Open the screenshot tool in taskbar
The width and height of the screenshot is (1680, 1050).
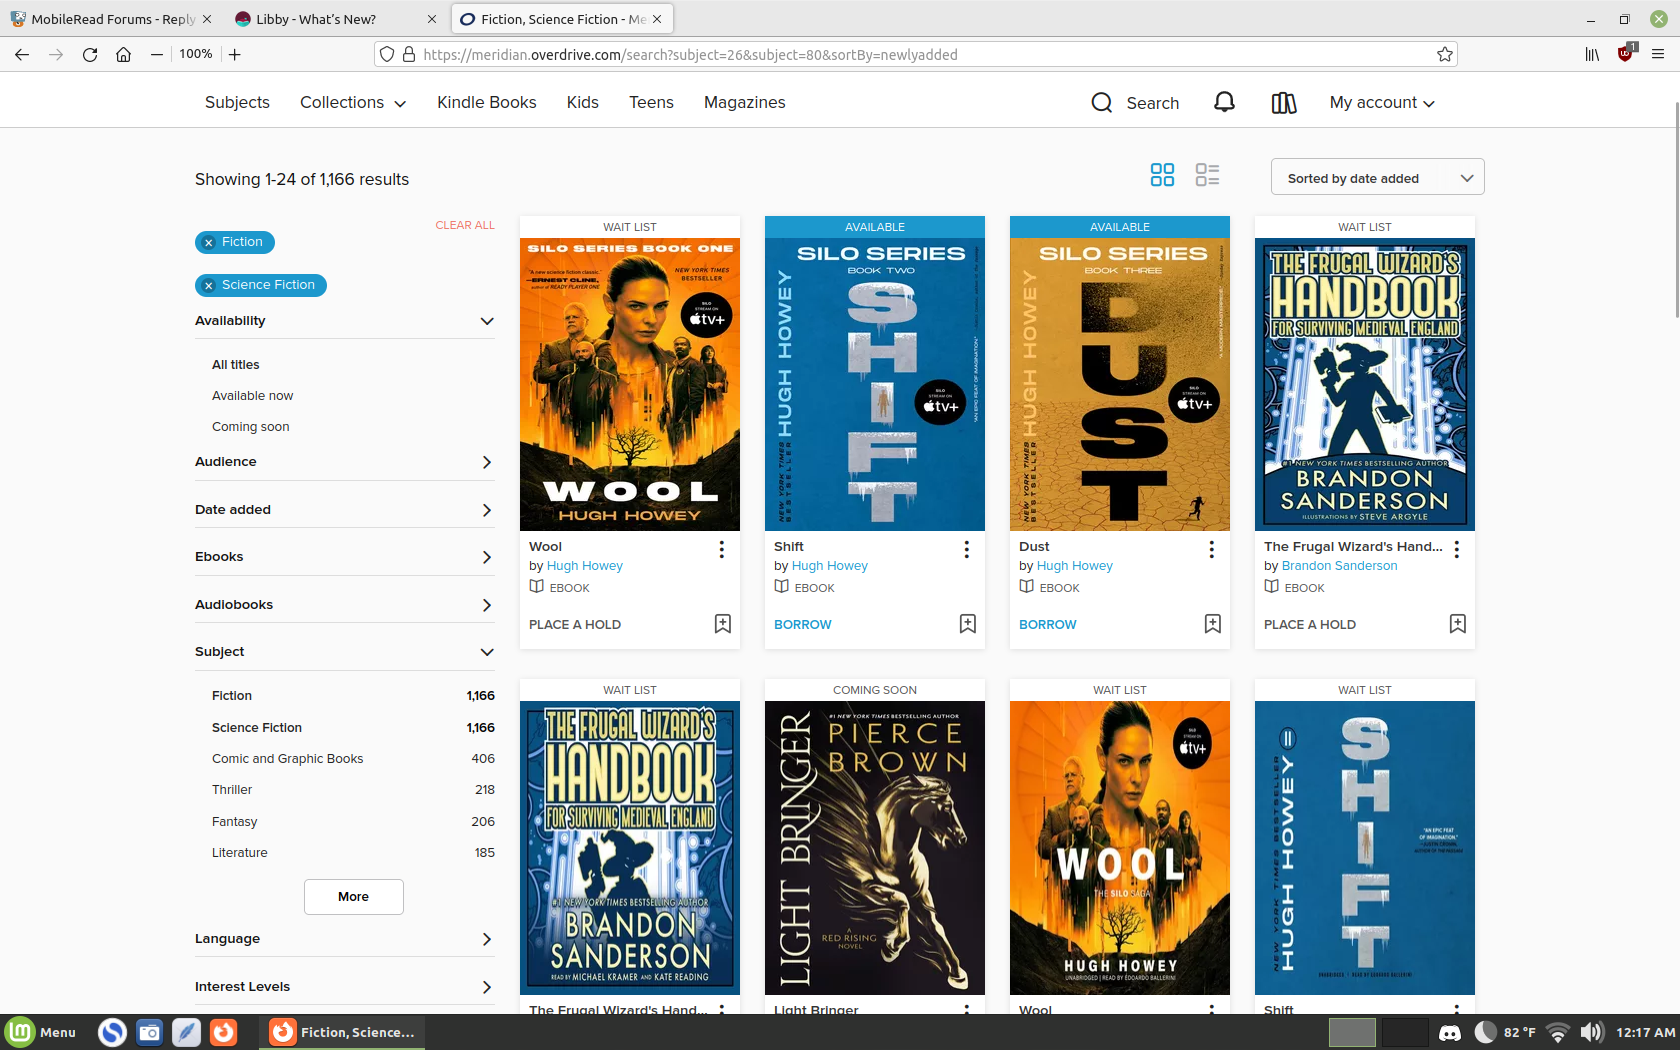[x=150, y=1032]
